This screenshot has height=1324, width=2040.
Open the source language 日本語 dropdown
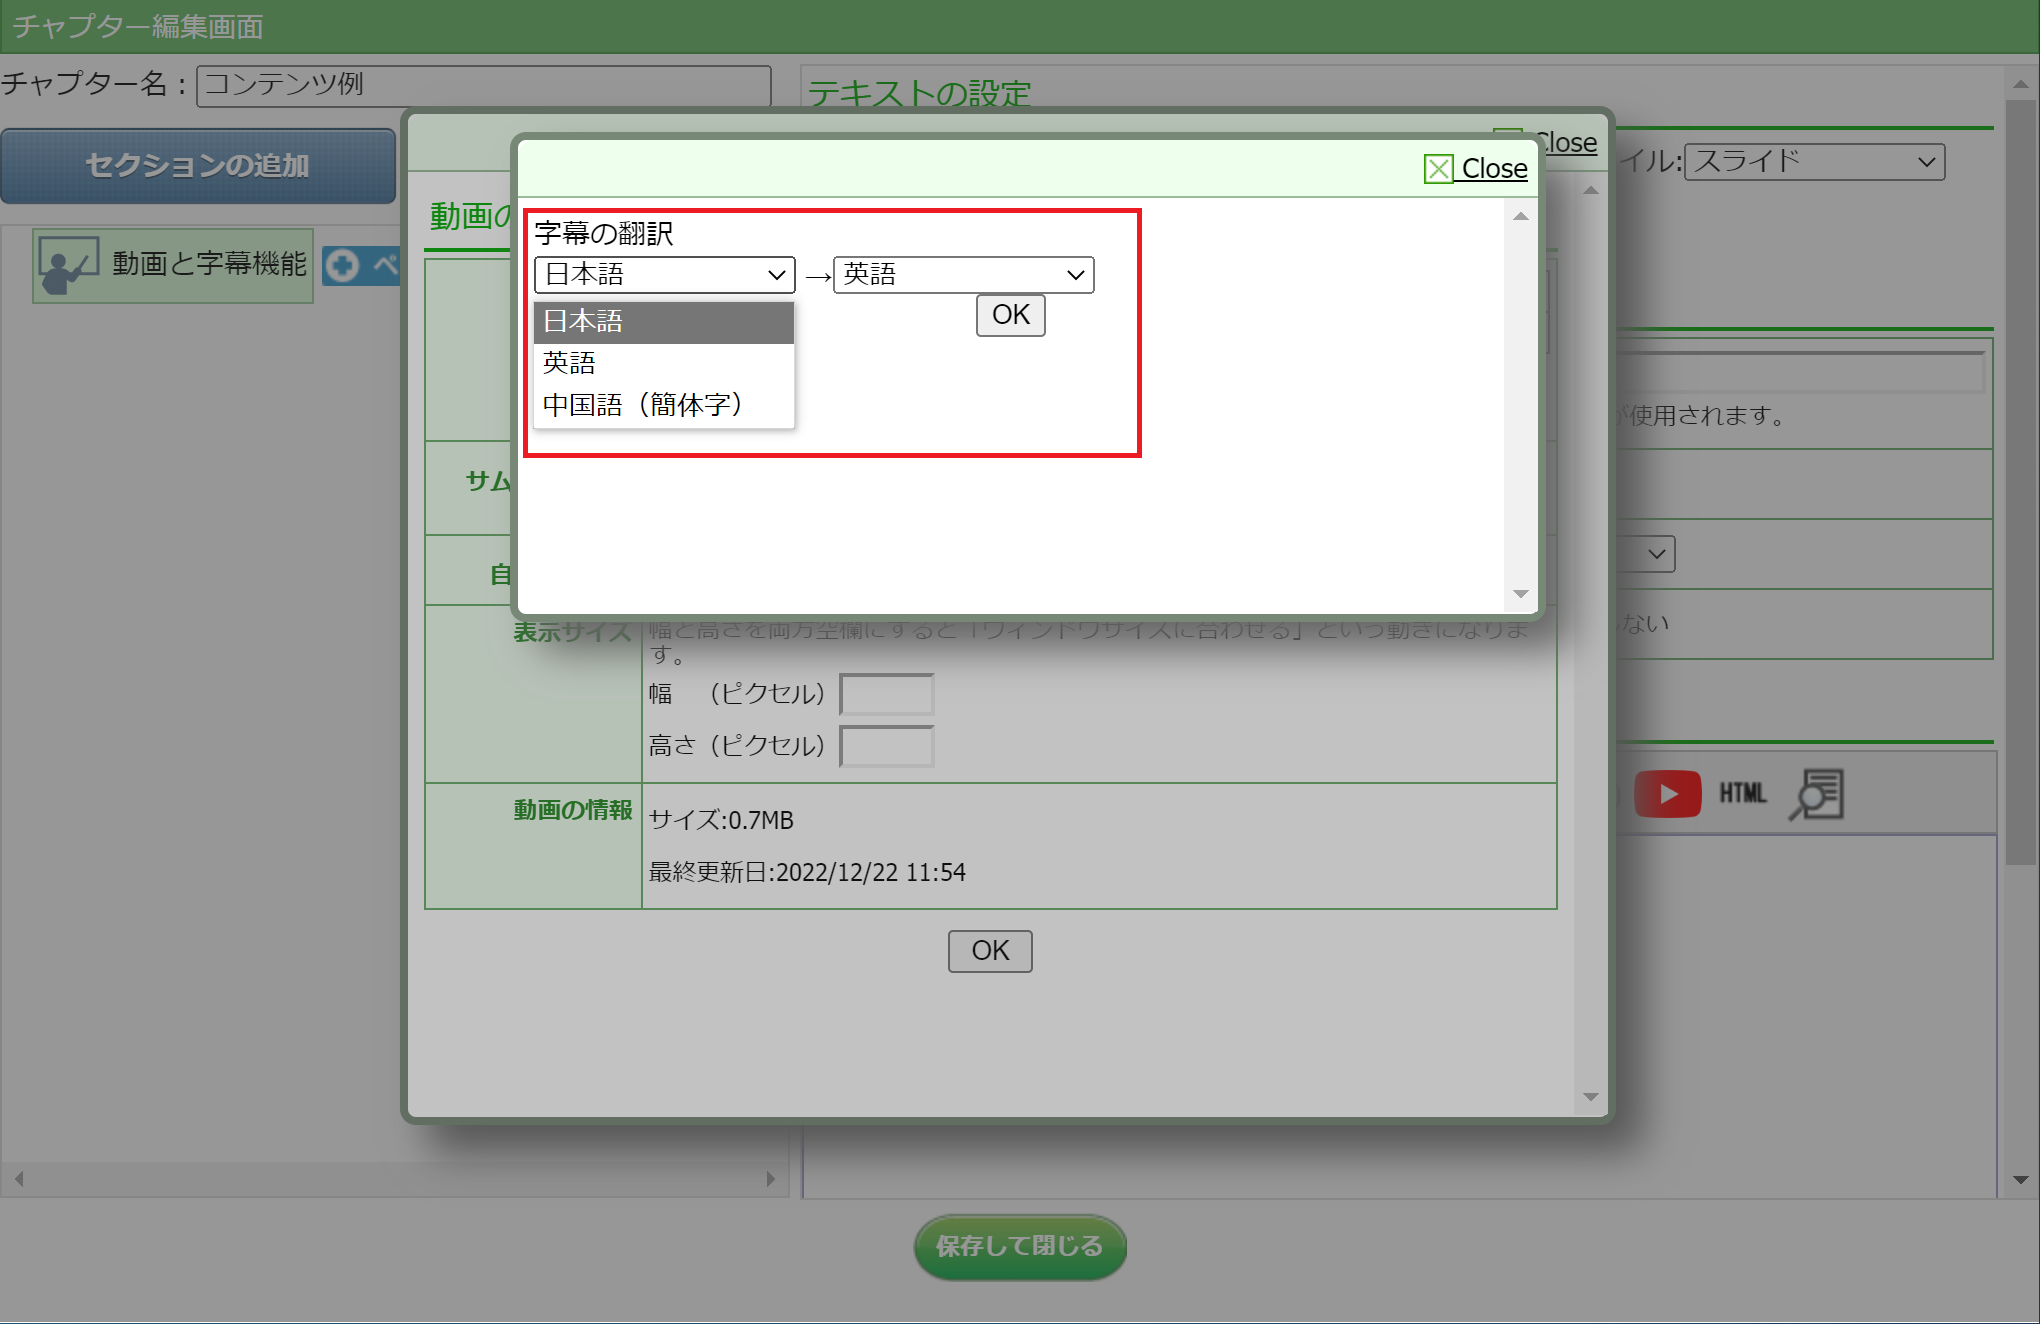click(664, 275)
